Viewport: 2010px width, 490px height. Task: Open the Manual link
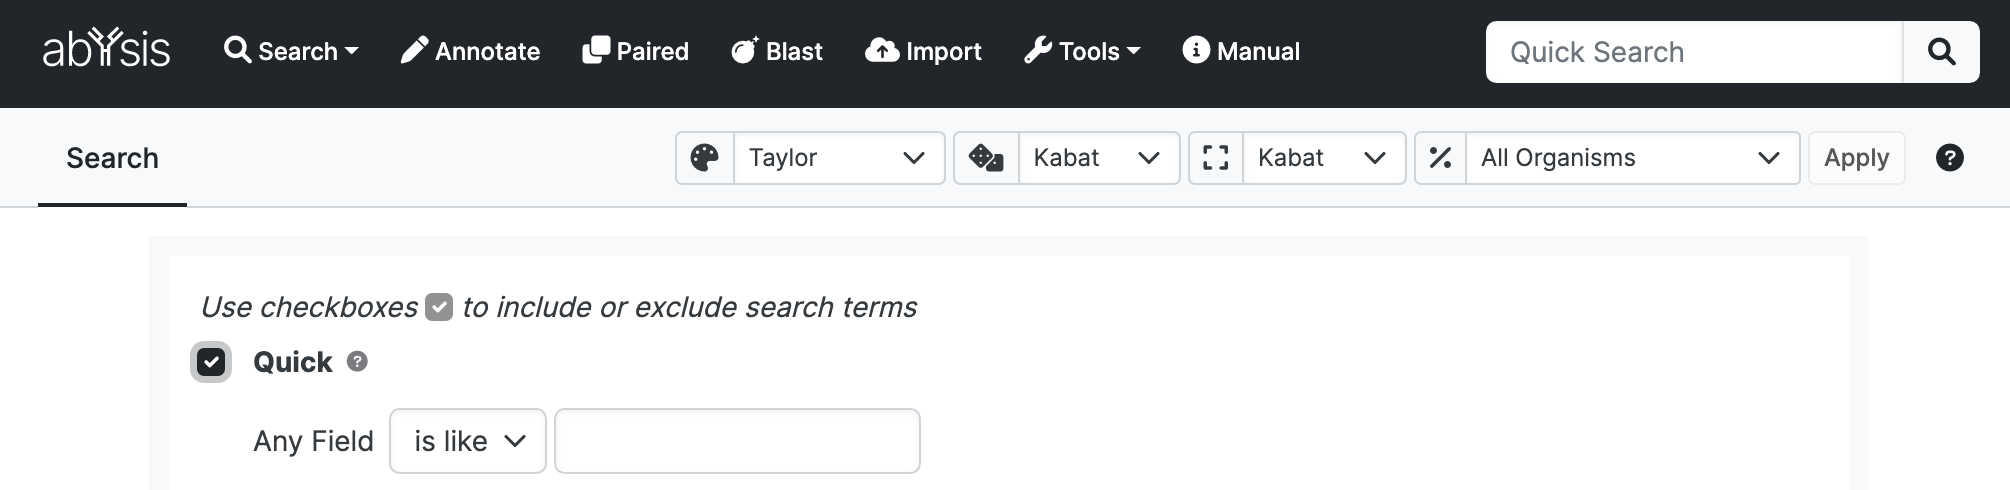click(x=1241, y=51)
